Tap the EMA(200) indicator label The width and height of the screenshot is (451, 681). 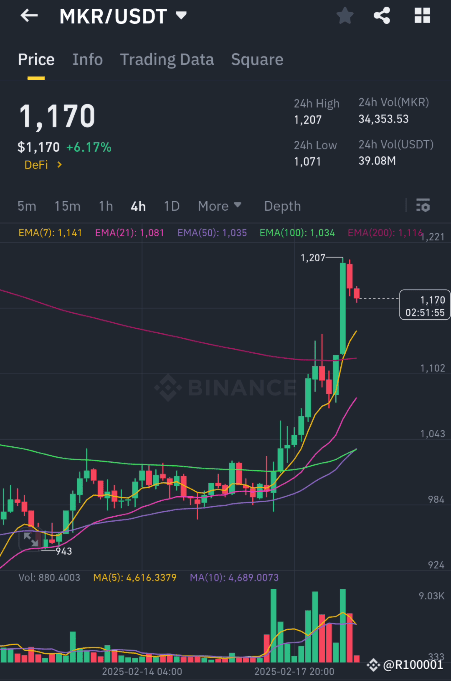(x=385, y=233)
